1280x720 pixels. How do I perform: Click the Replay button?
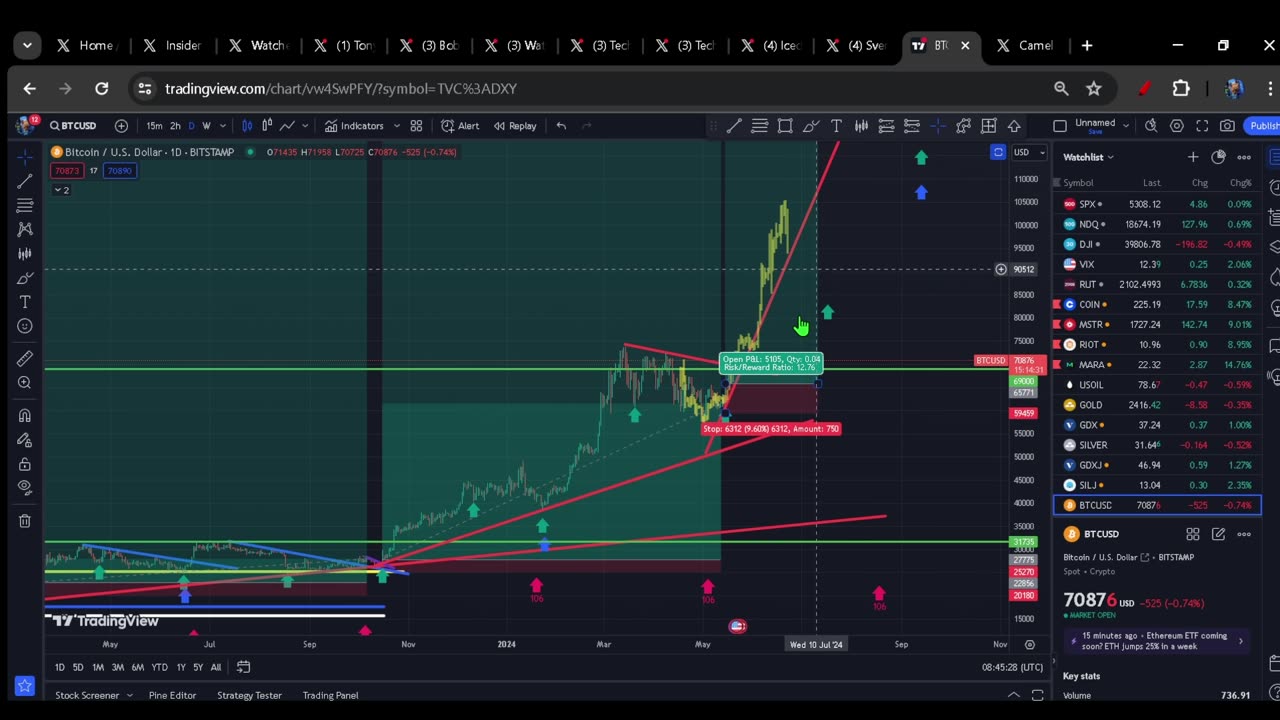pyautogui.click(x=514, y=126)
